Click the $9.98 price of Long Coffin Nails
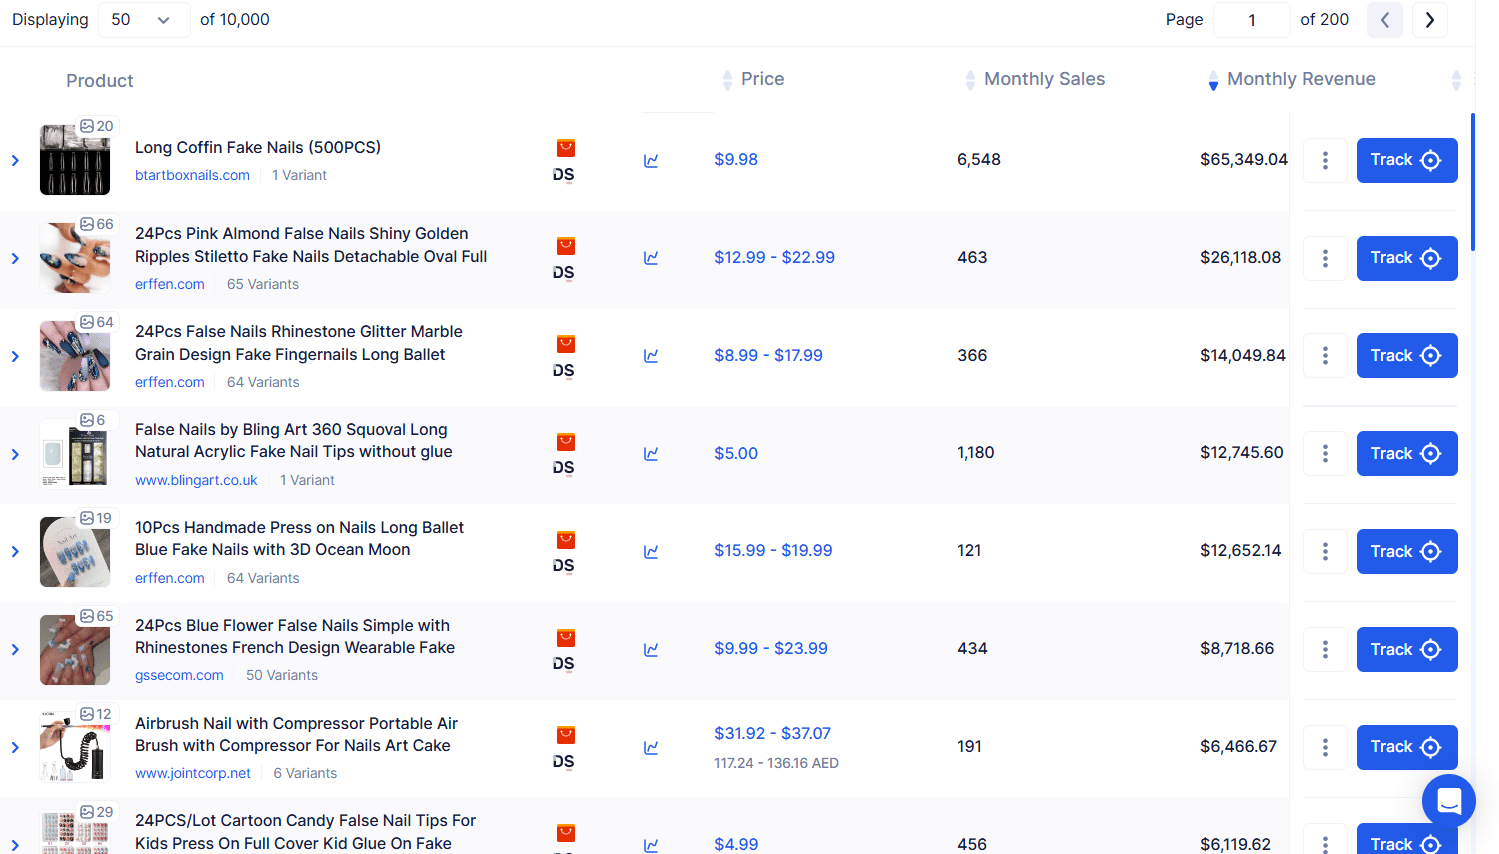 click(x=736, y=160)
